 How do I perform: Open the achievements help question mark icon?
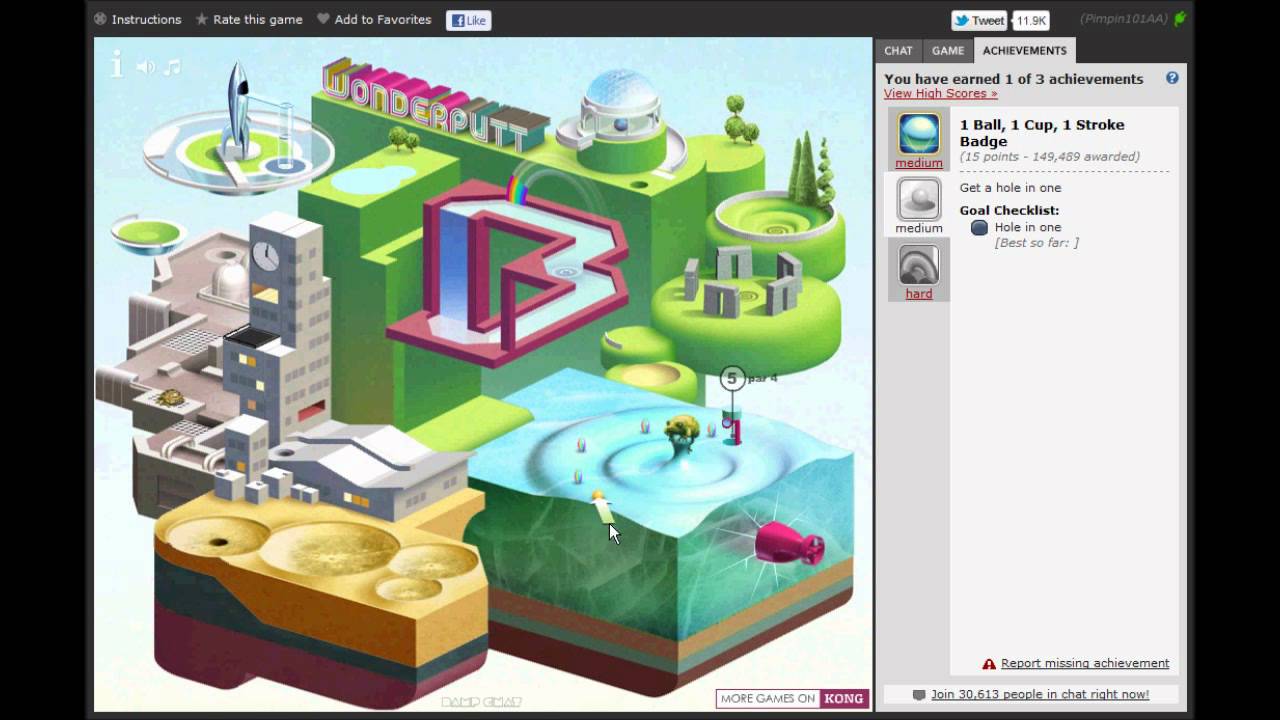[x=1172, y=78]
